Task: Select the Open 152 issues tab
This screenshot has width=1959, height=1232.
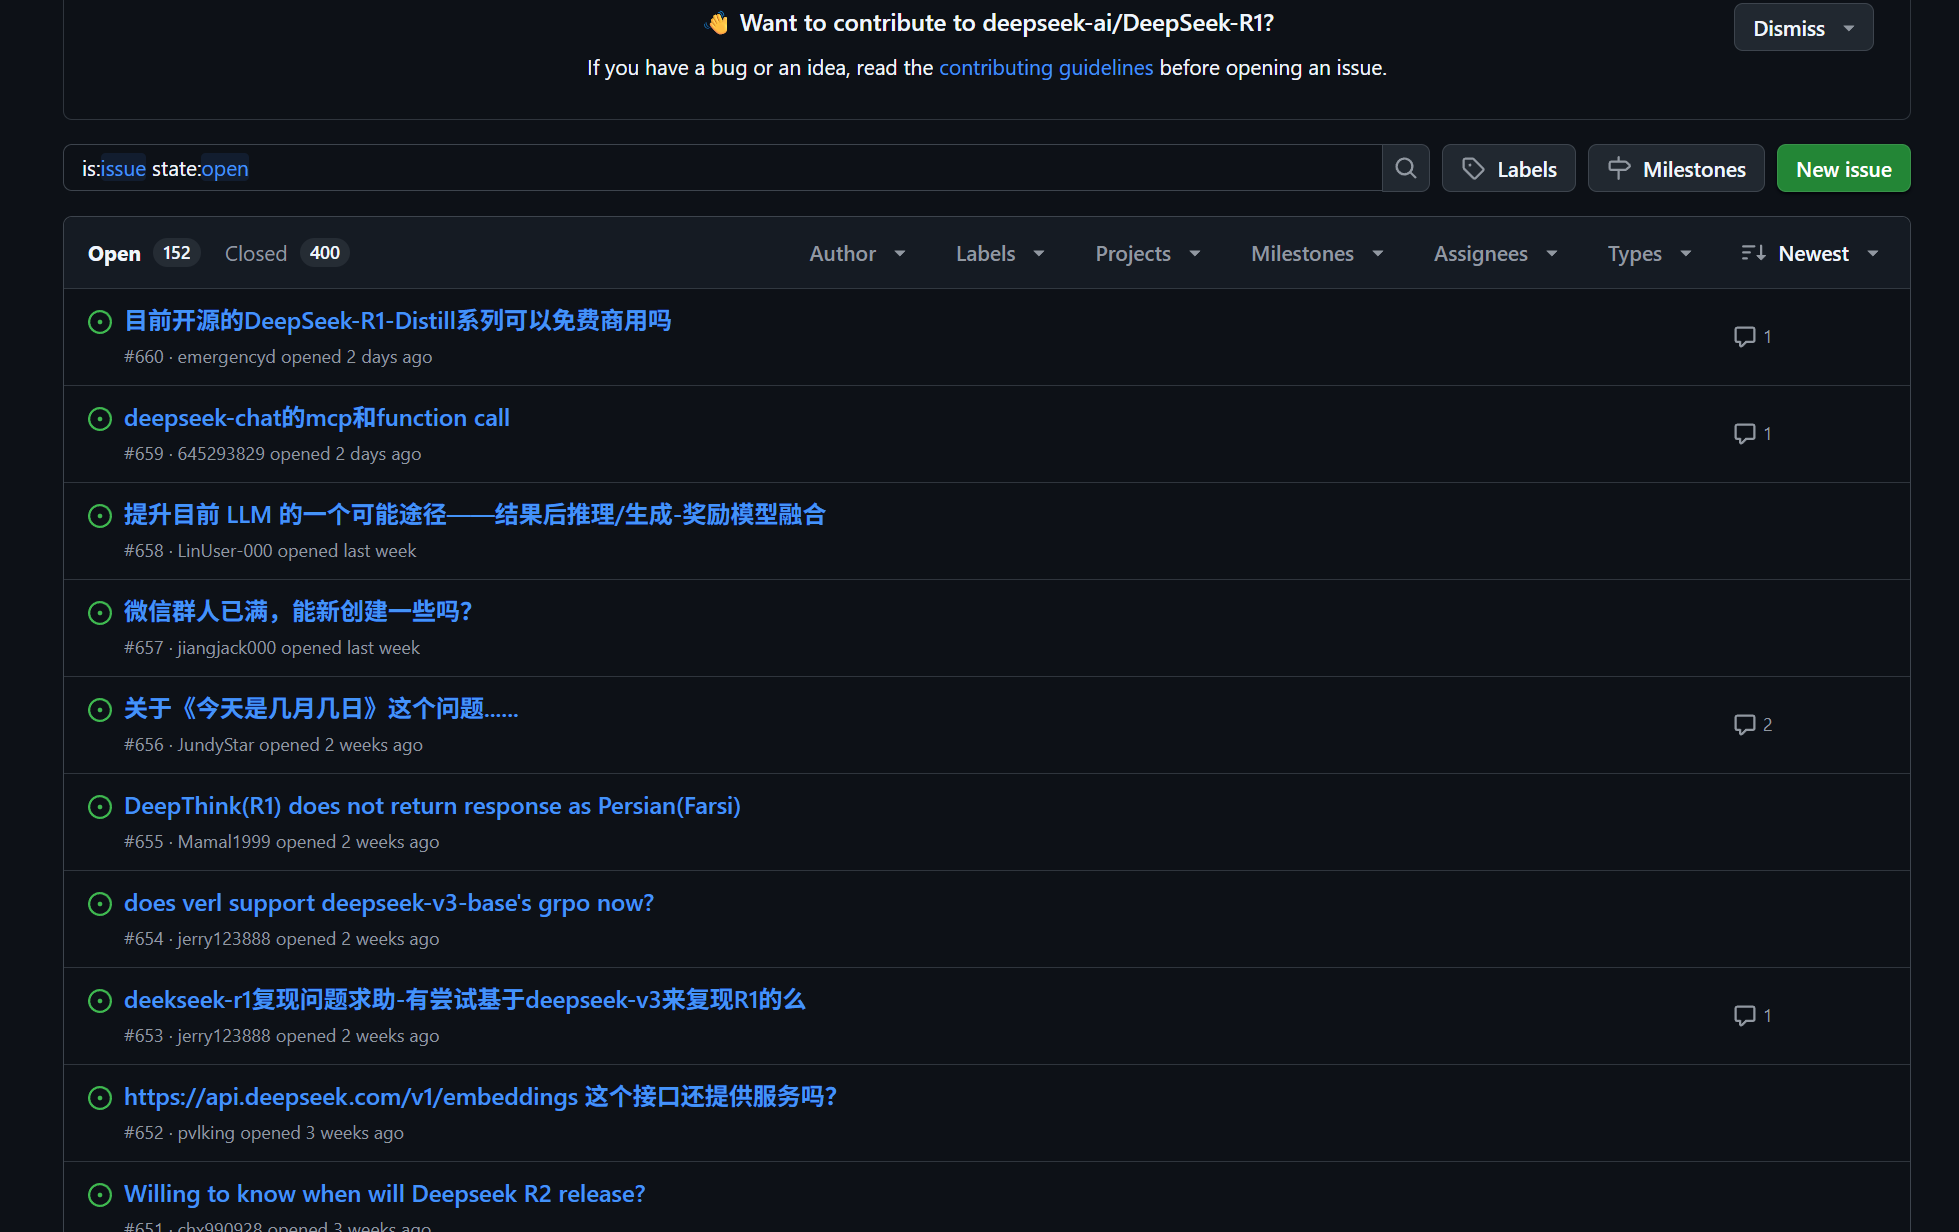Action: [142, 254]
